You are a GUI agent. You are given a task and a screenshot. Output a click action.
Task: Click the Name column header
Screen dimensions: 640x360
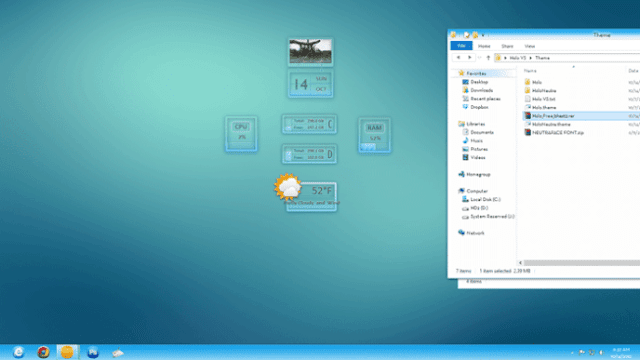click(530, 71)
